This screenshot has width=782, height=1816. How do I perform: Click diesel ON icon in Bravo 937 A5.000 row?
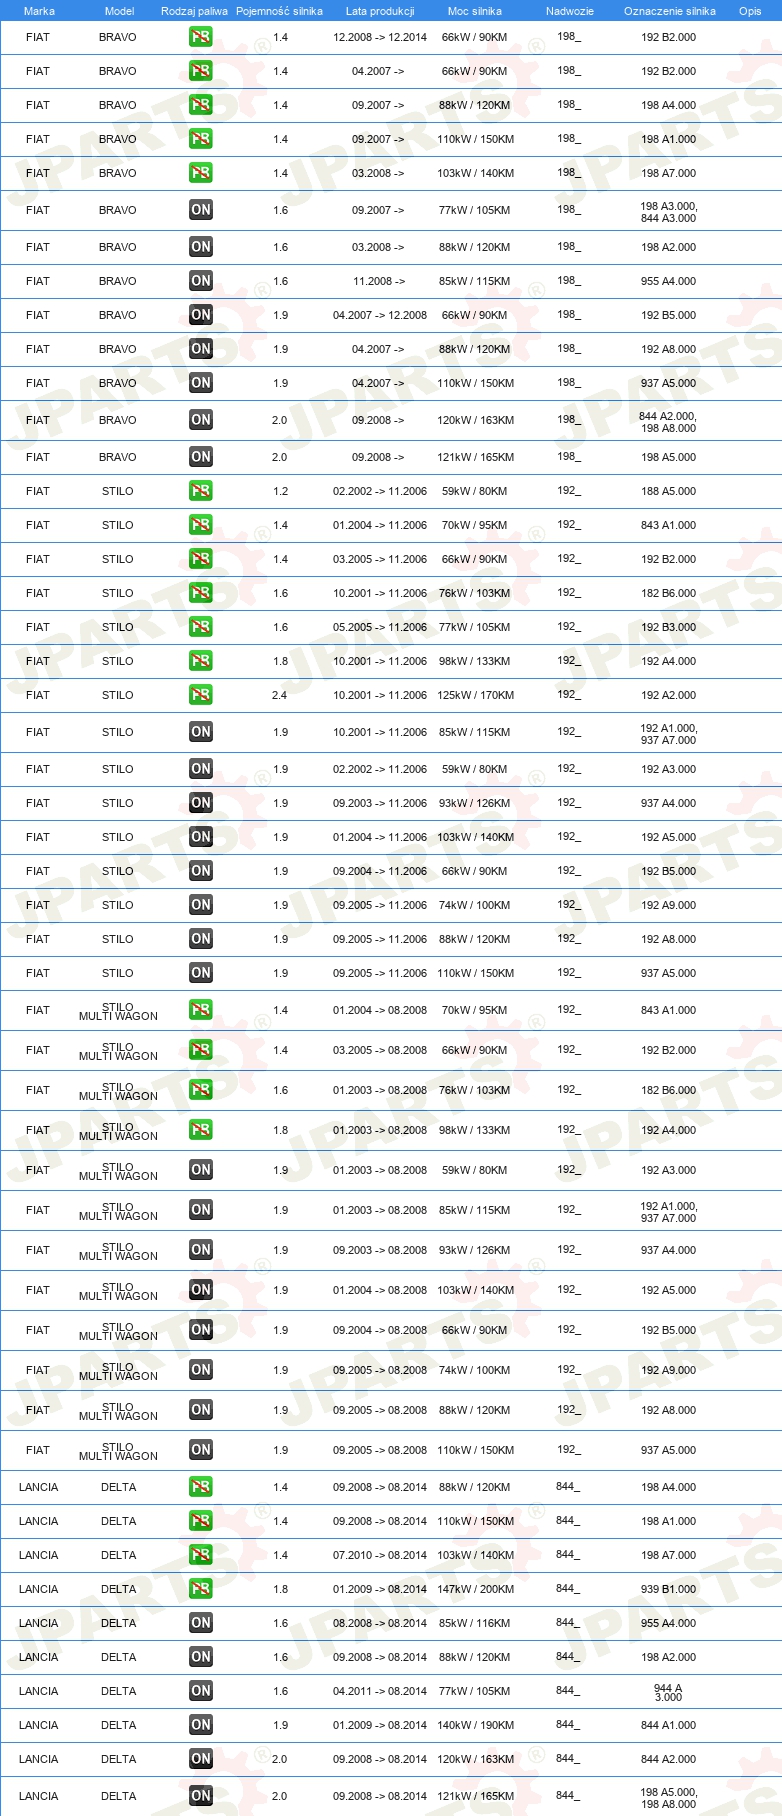coord(201,383)
